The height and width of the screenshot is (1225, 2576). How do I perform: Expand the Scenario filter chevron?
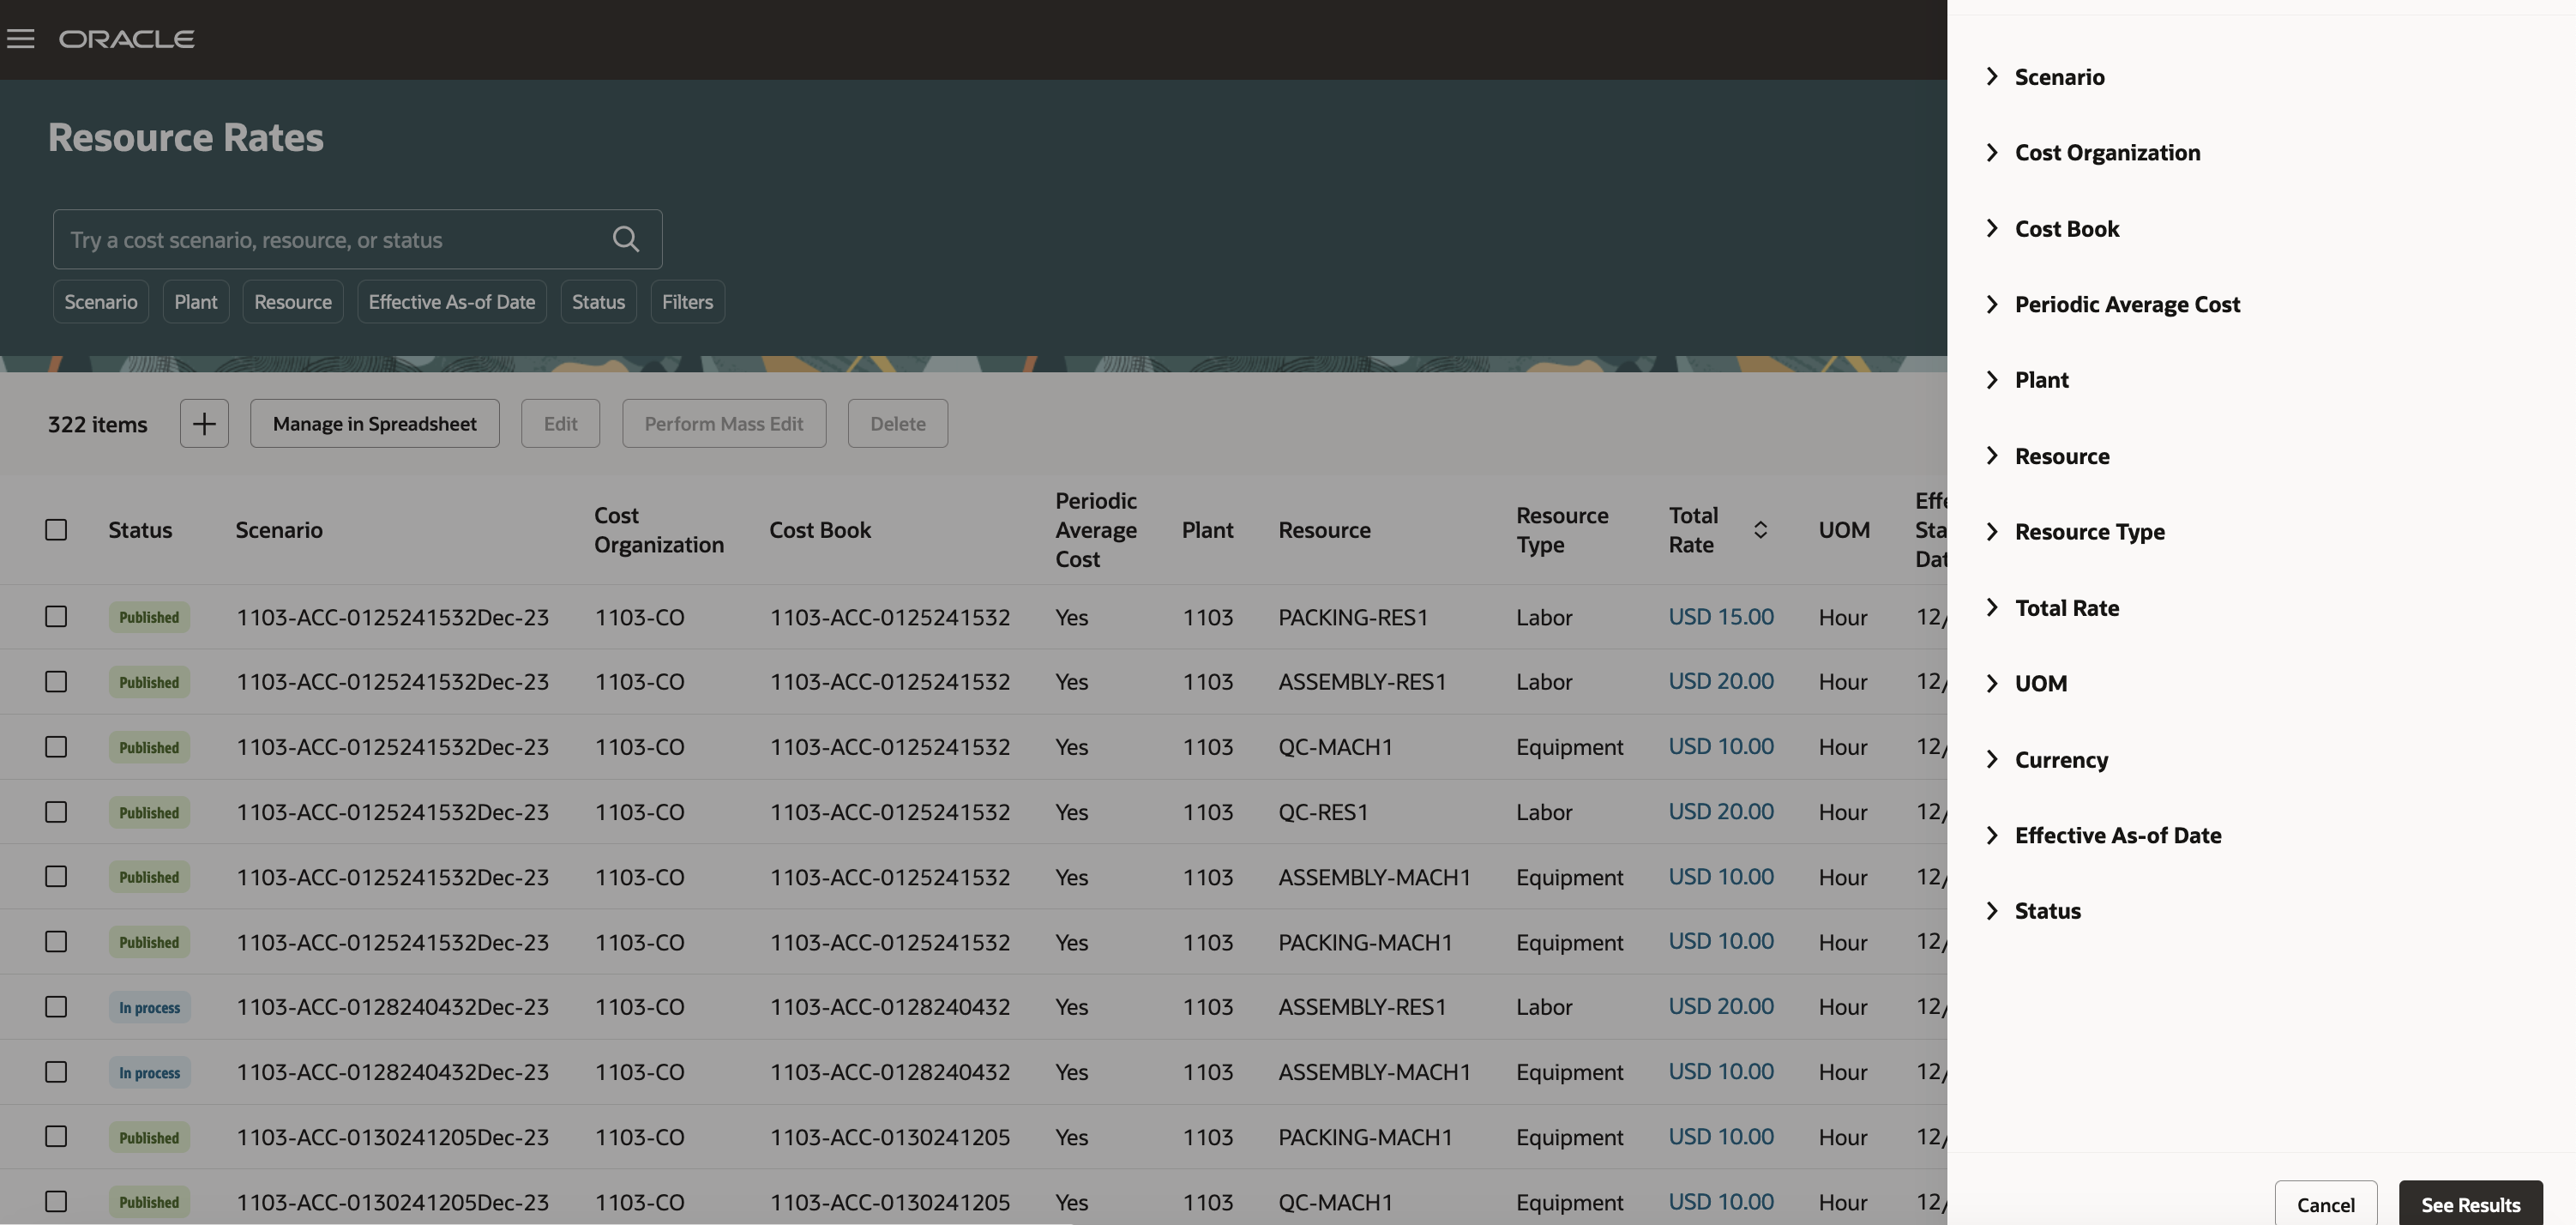(x=1992, y=77)
